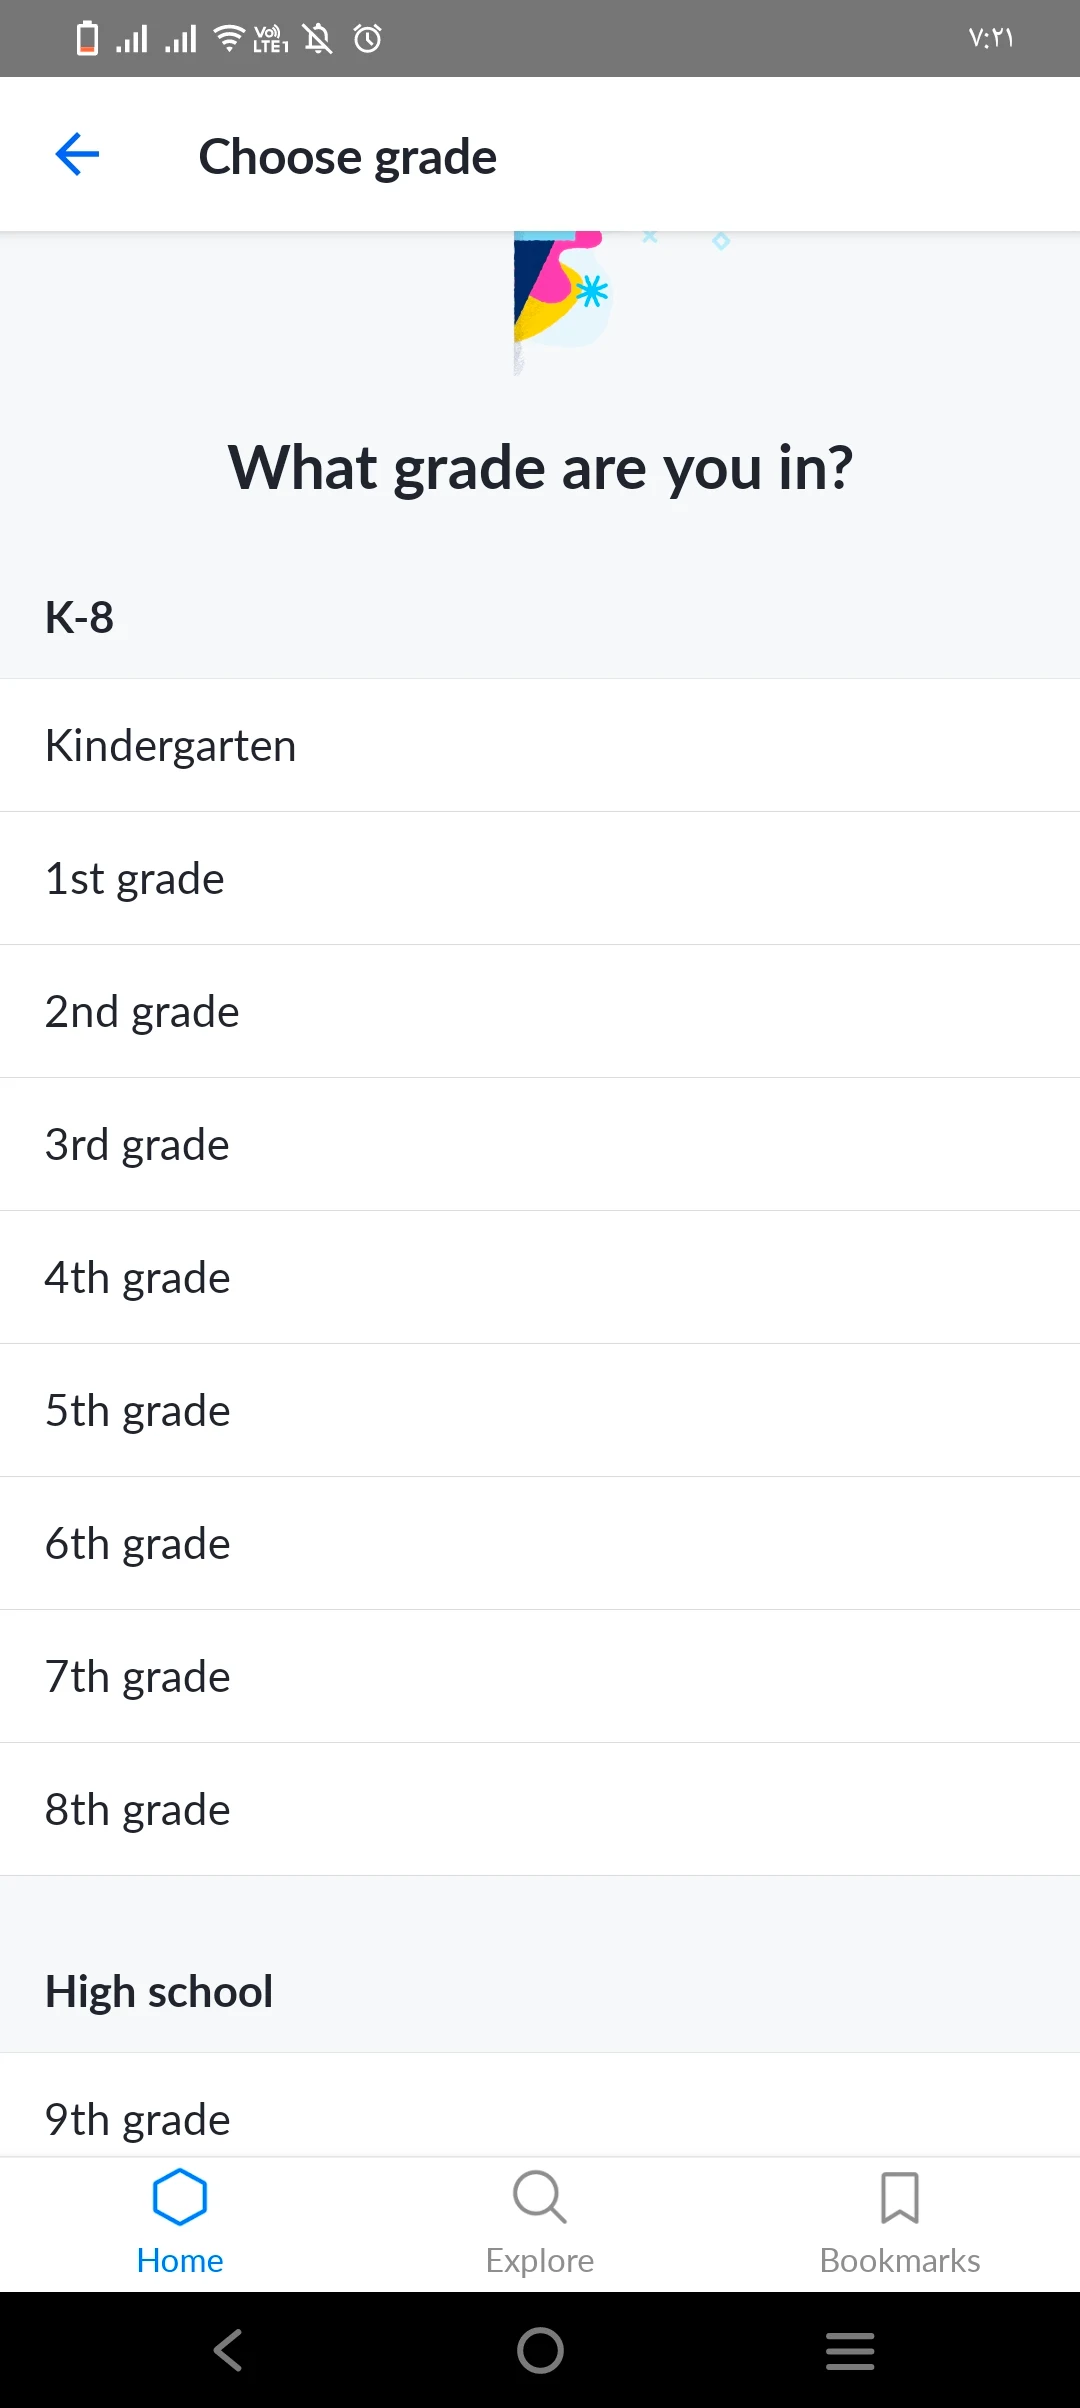
Task: Select 5th grade row
Action: click(540, 1410)
